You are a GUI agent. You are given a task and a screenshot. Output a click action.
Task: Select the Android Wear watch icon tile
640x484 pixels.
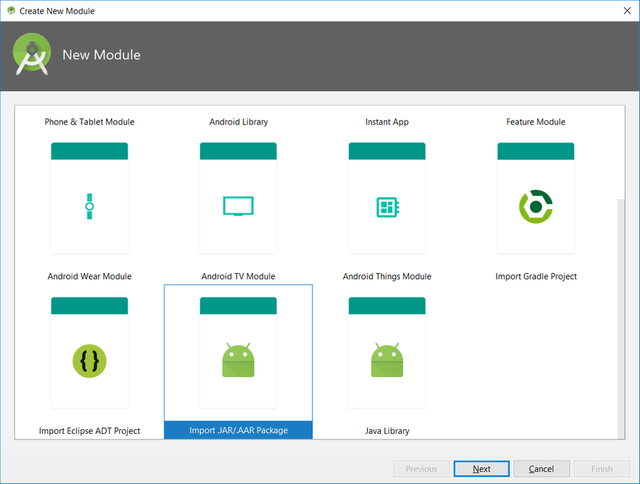click(89, 206)
